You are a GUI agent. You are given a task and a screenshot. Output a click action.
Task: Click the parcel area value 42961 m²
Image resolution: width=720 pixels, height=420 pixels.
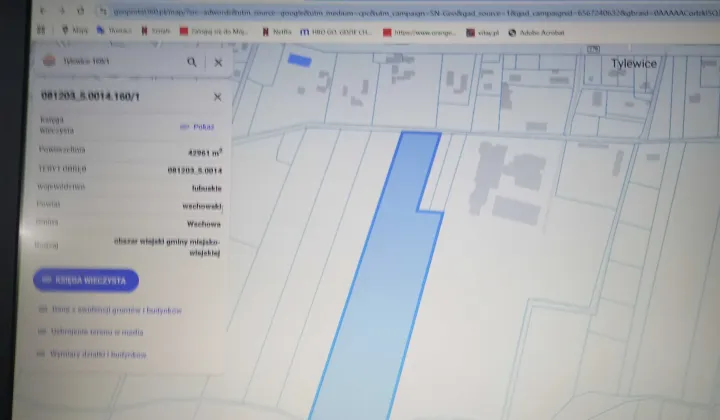pos(205,152)
